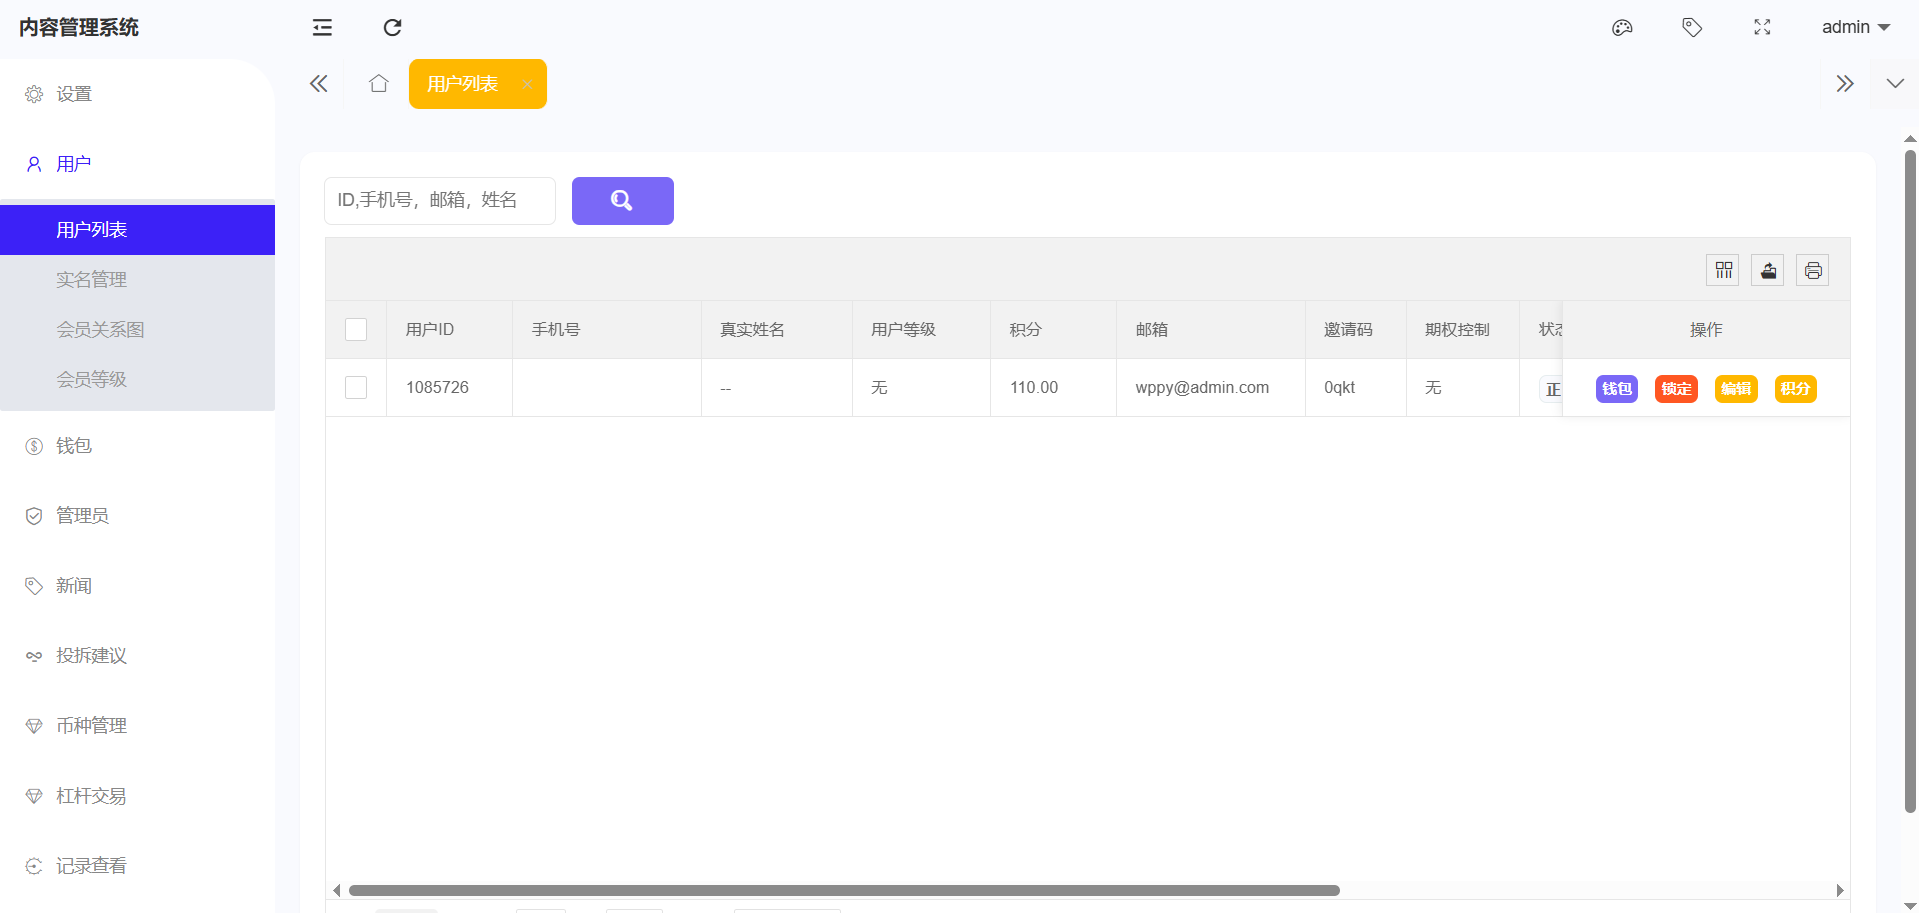Check the select-all checkbox in table header
1919x913 pixels.
(356, 330)
